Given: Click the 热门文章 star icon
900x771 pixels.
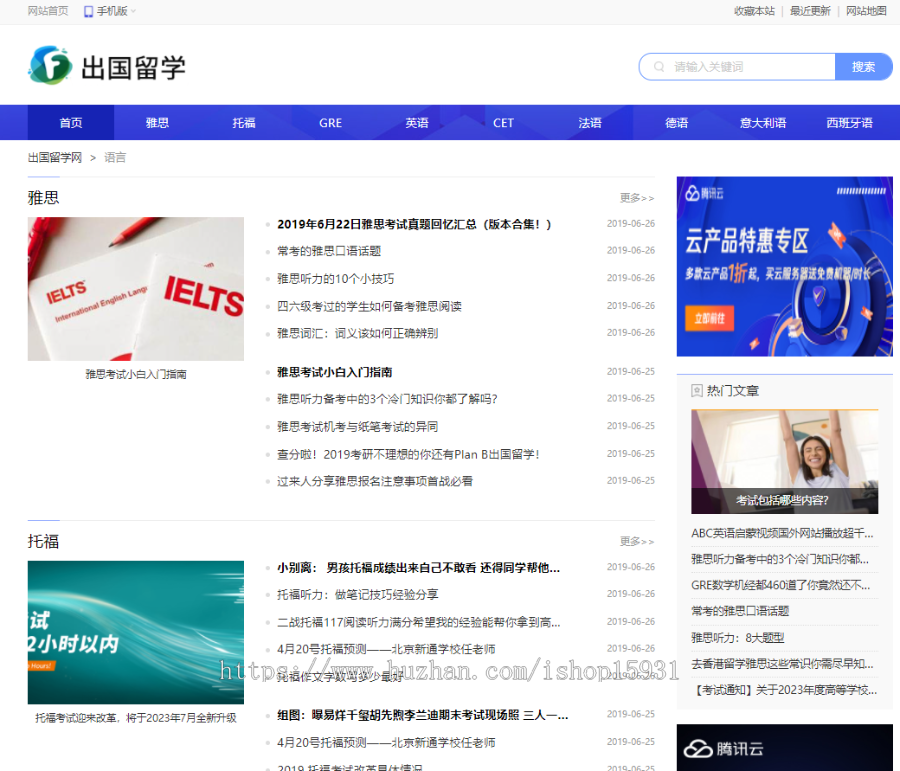Looking at the screenshot, I should 697,391.
